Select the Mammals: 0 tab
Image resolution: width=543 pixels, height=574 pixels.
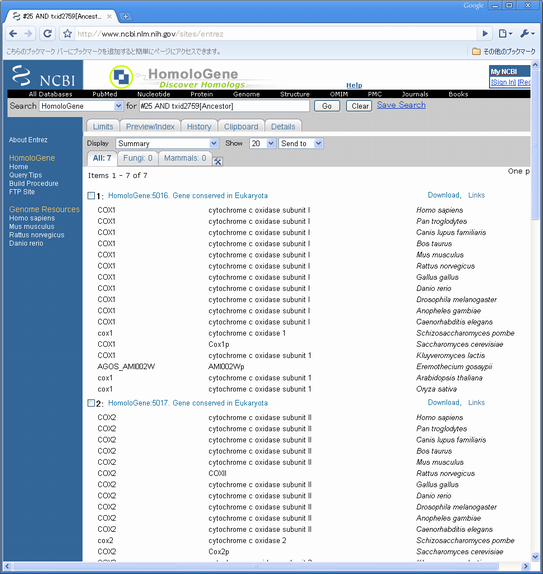185,158
